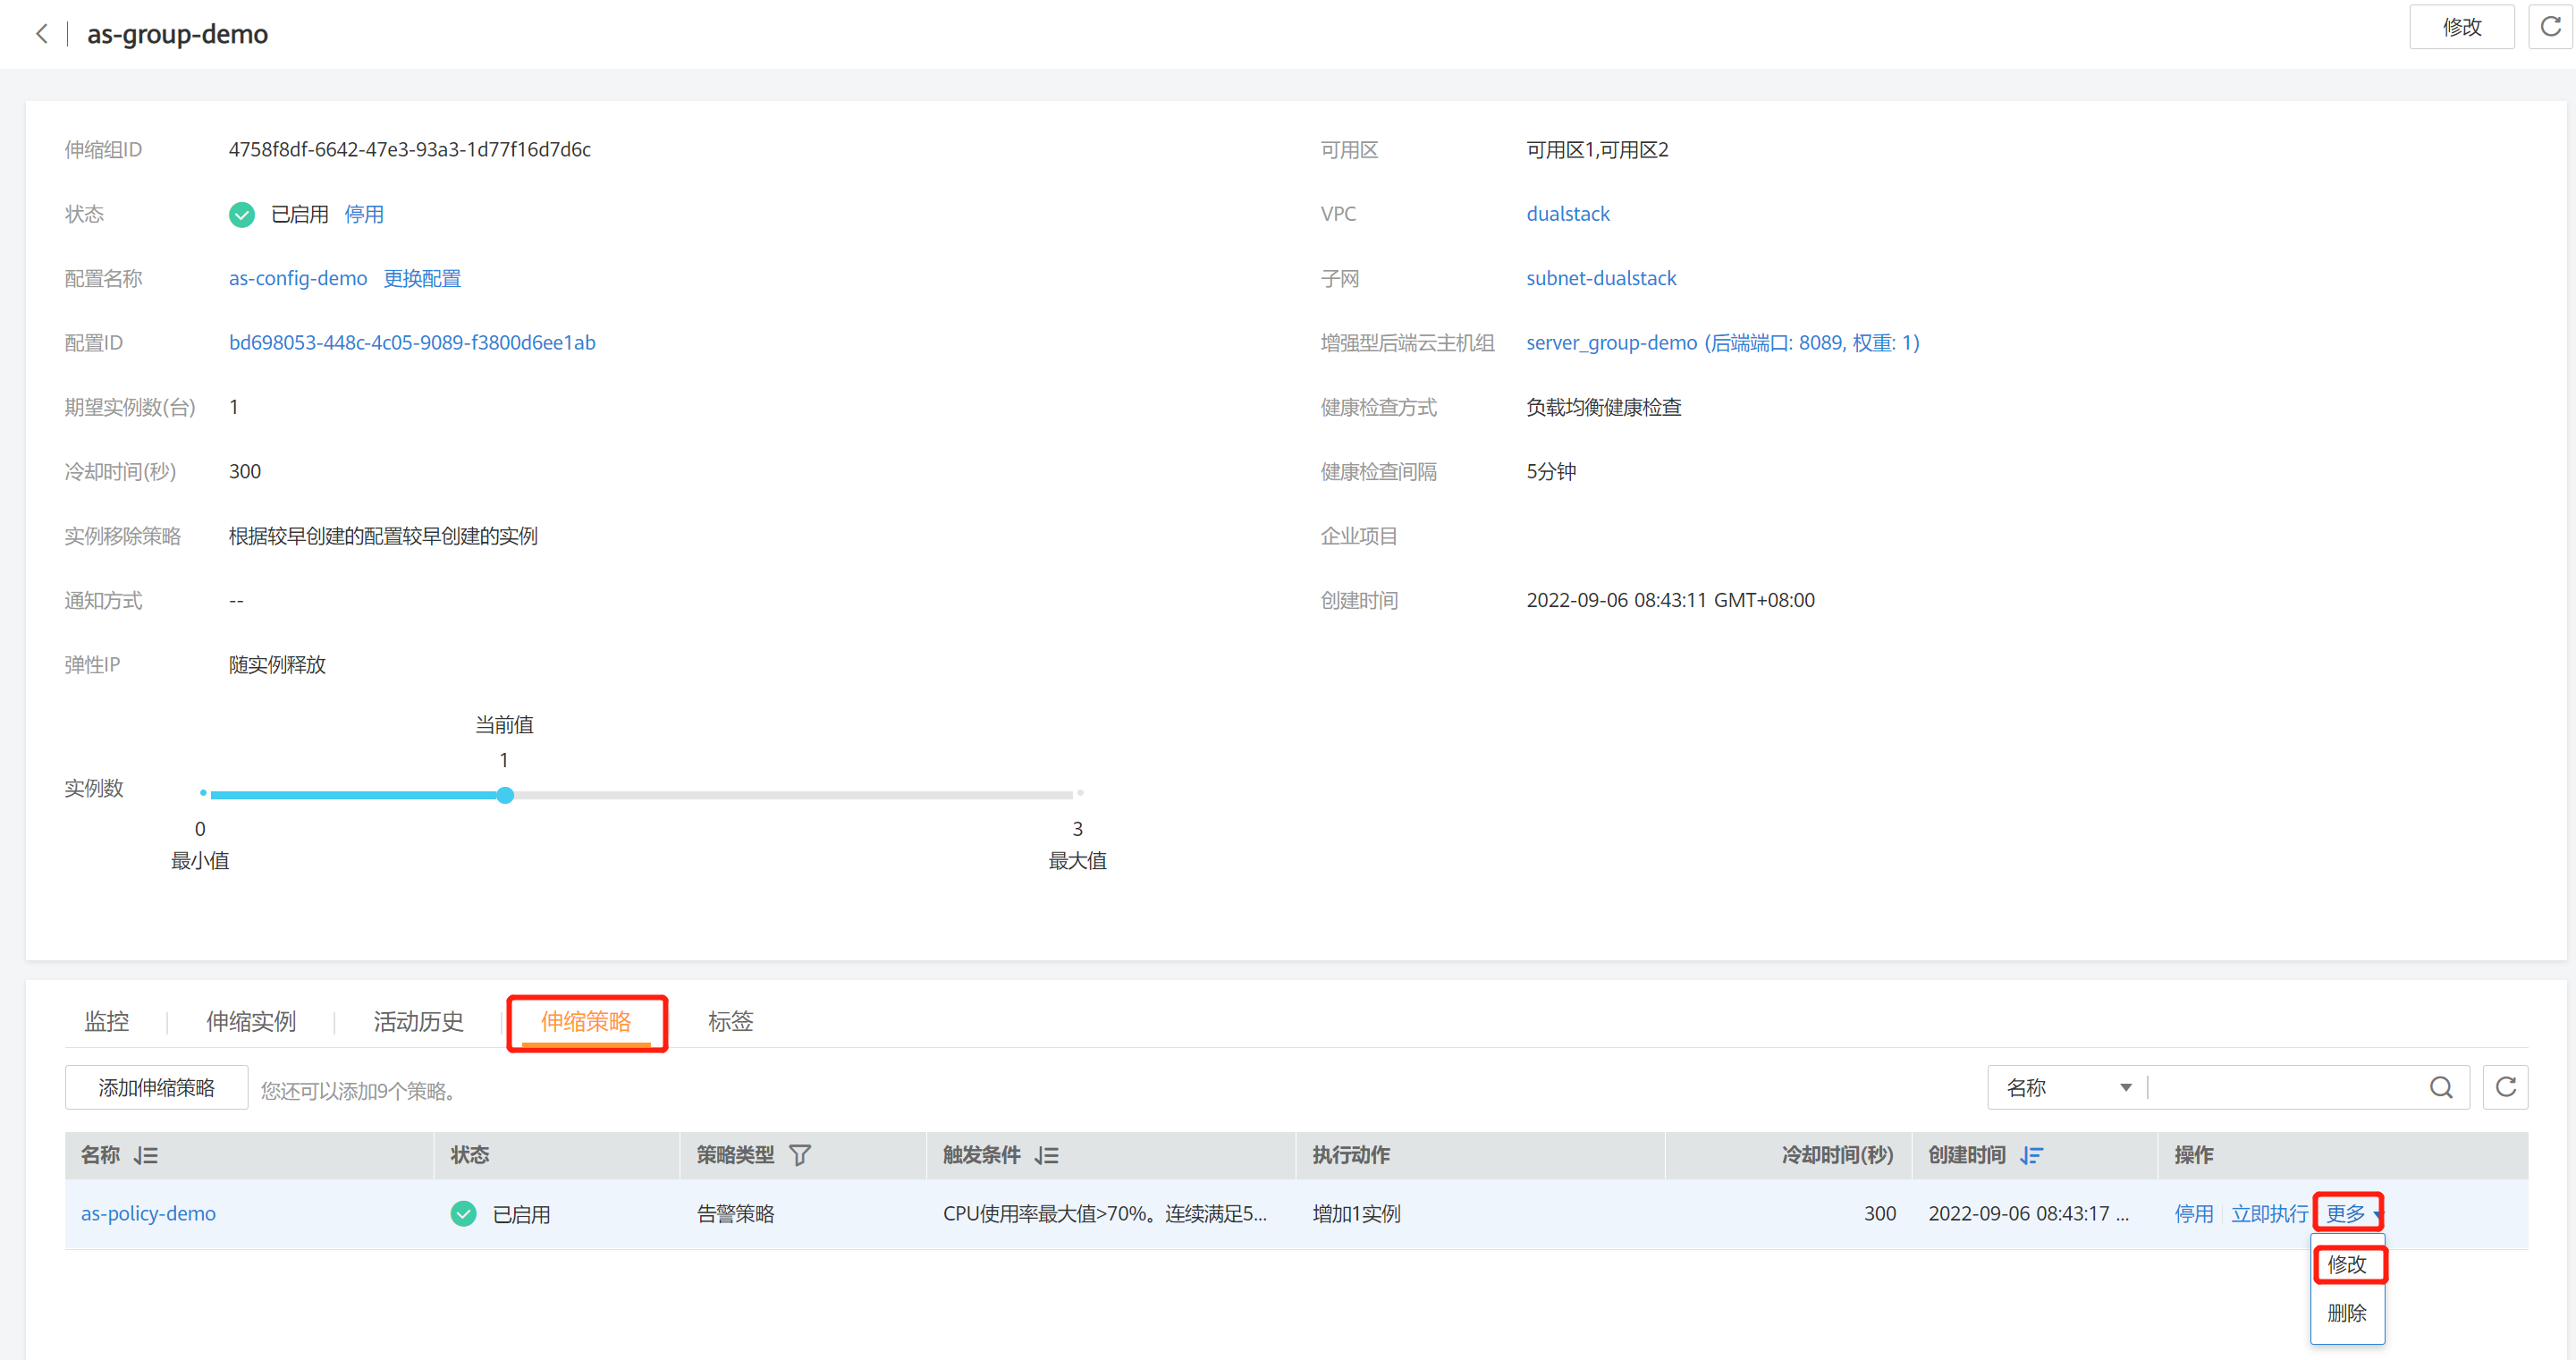
Task: Sort by creation time column icon
Action: [x=2031, y=1156]
